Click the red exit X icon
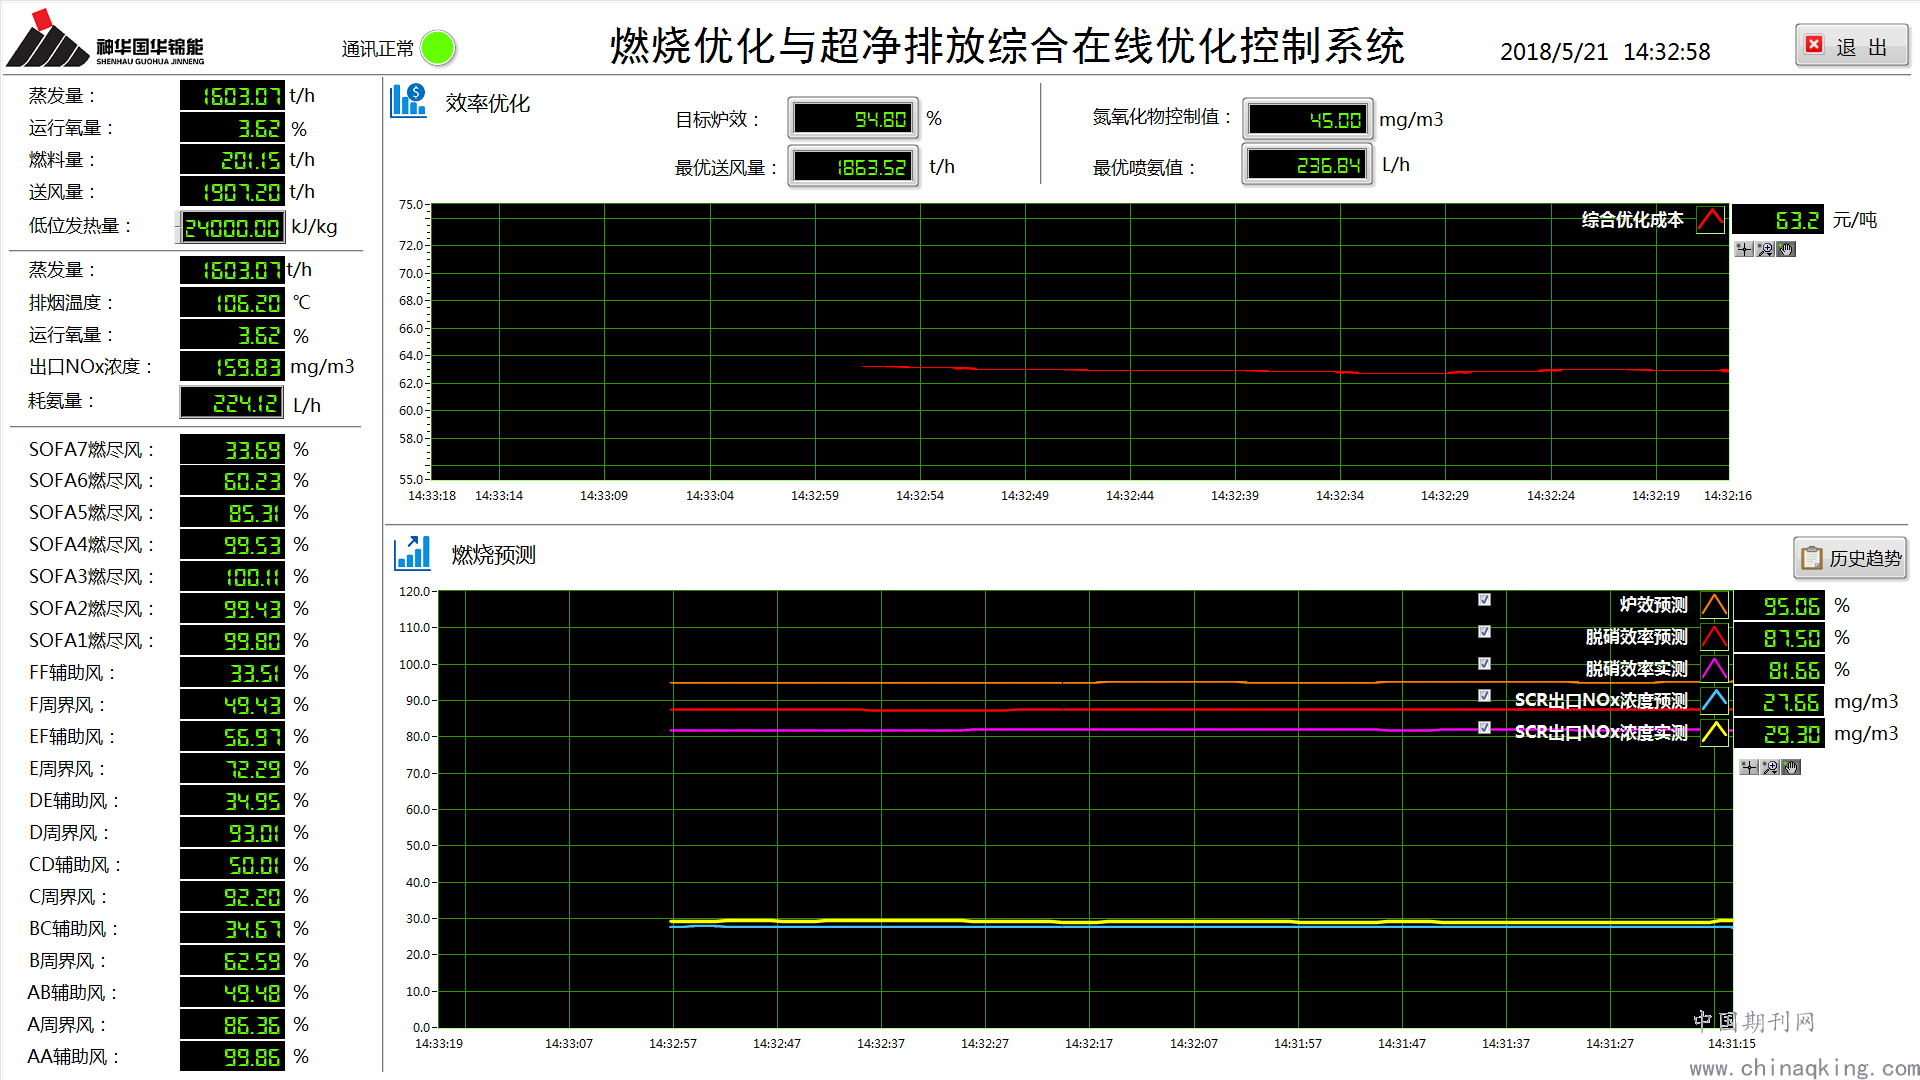Viewport: 1920px width, 1080px height. tap(1814, 45)
